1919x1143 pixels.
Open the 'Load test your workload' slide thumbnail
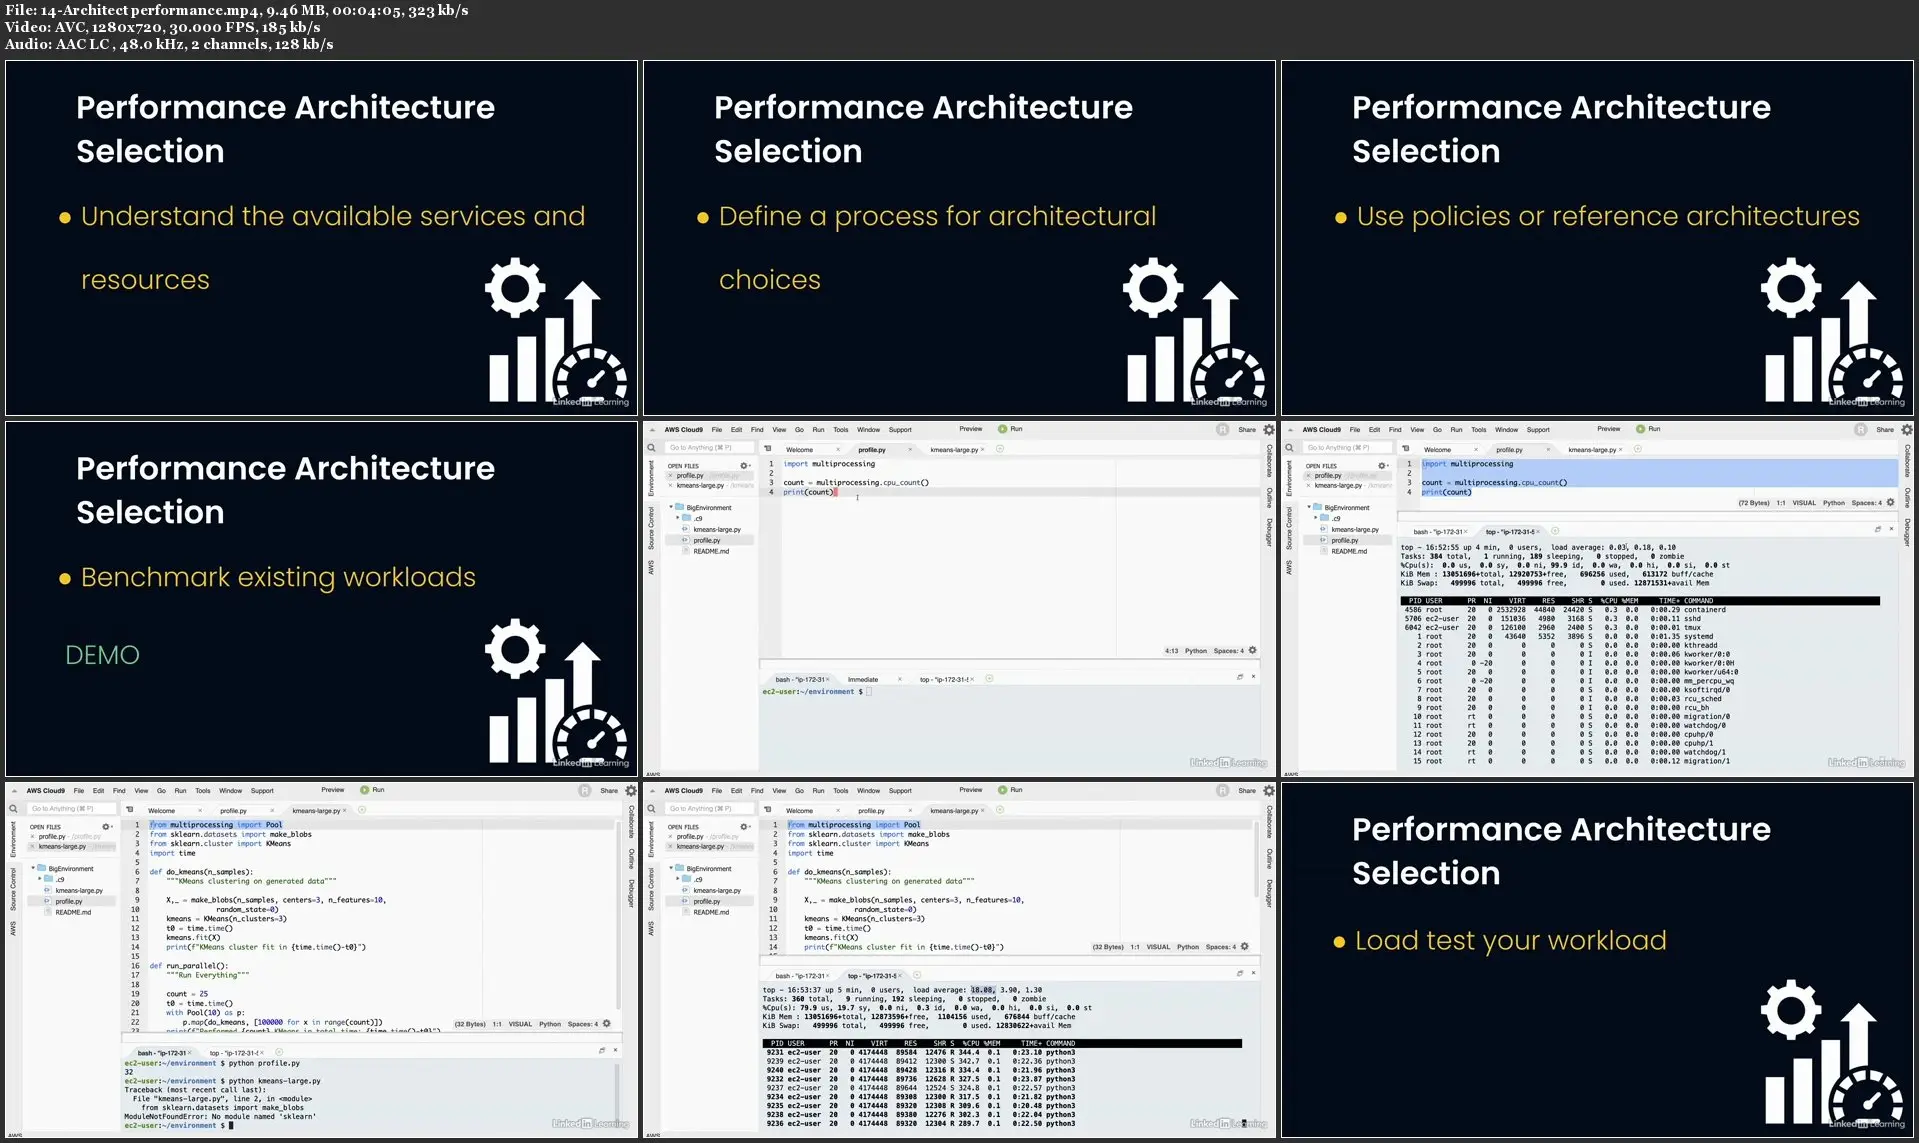[1597, 960]
